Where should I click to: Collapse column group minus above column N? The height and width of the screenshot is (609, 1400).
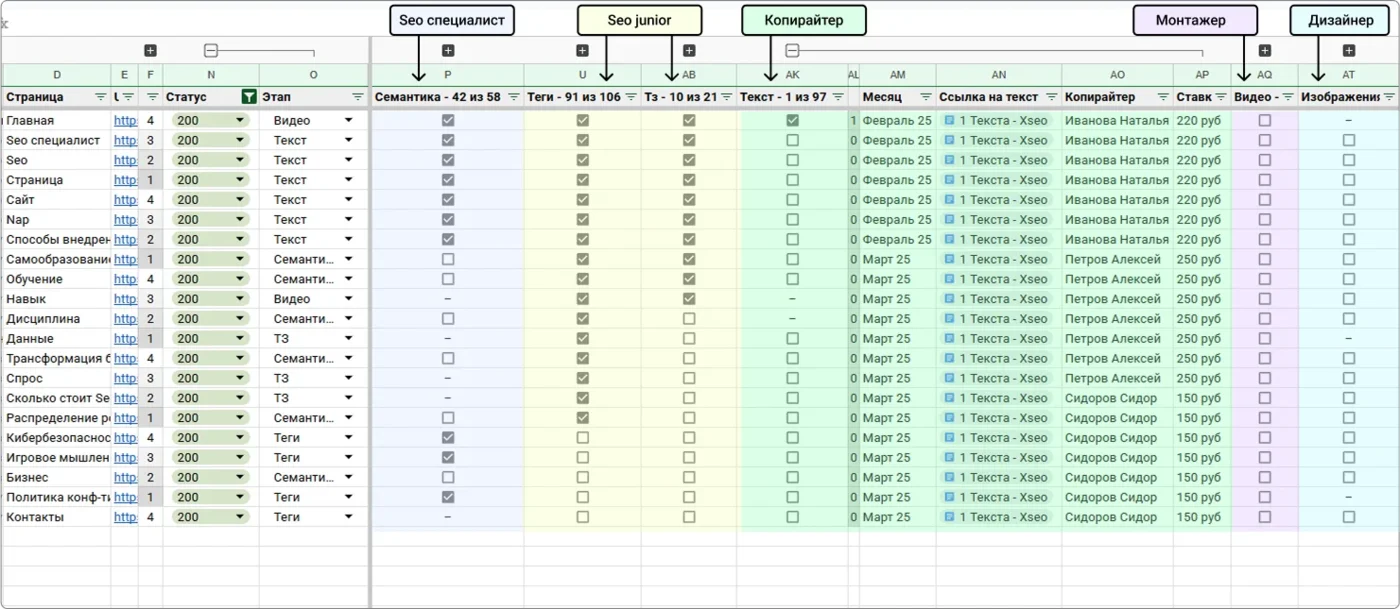(x=211, y=51)
